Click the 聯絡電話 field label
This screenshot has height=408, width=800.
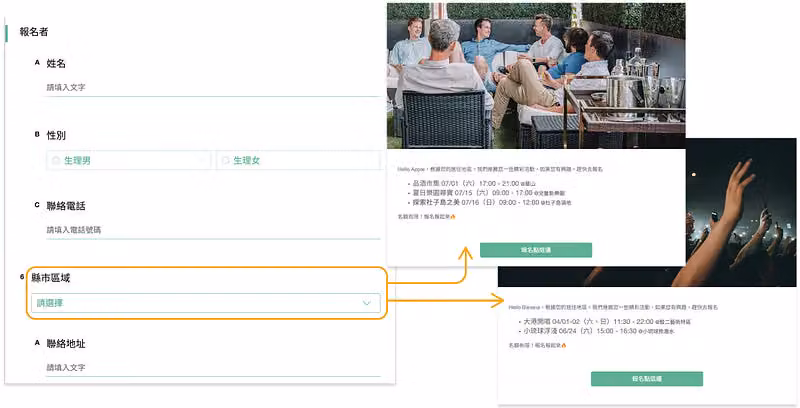pos(66,206)
